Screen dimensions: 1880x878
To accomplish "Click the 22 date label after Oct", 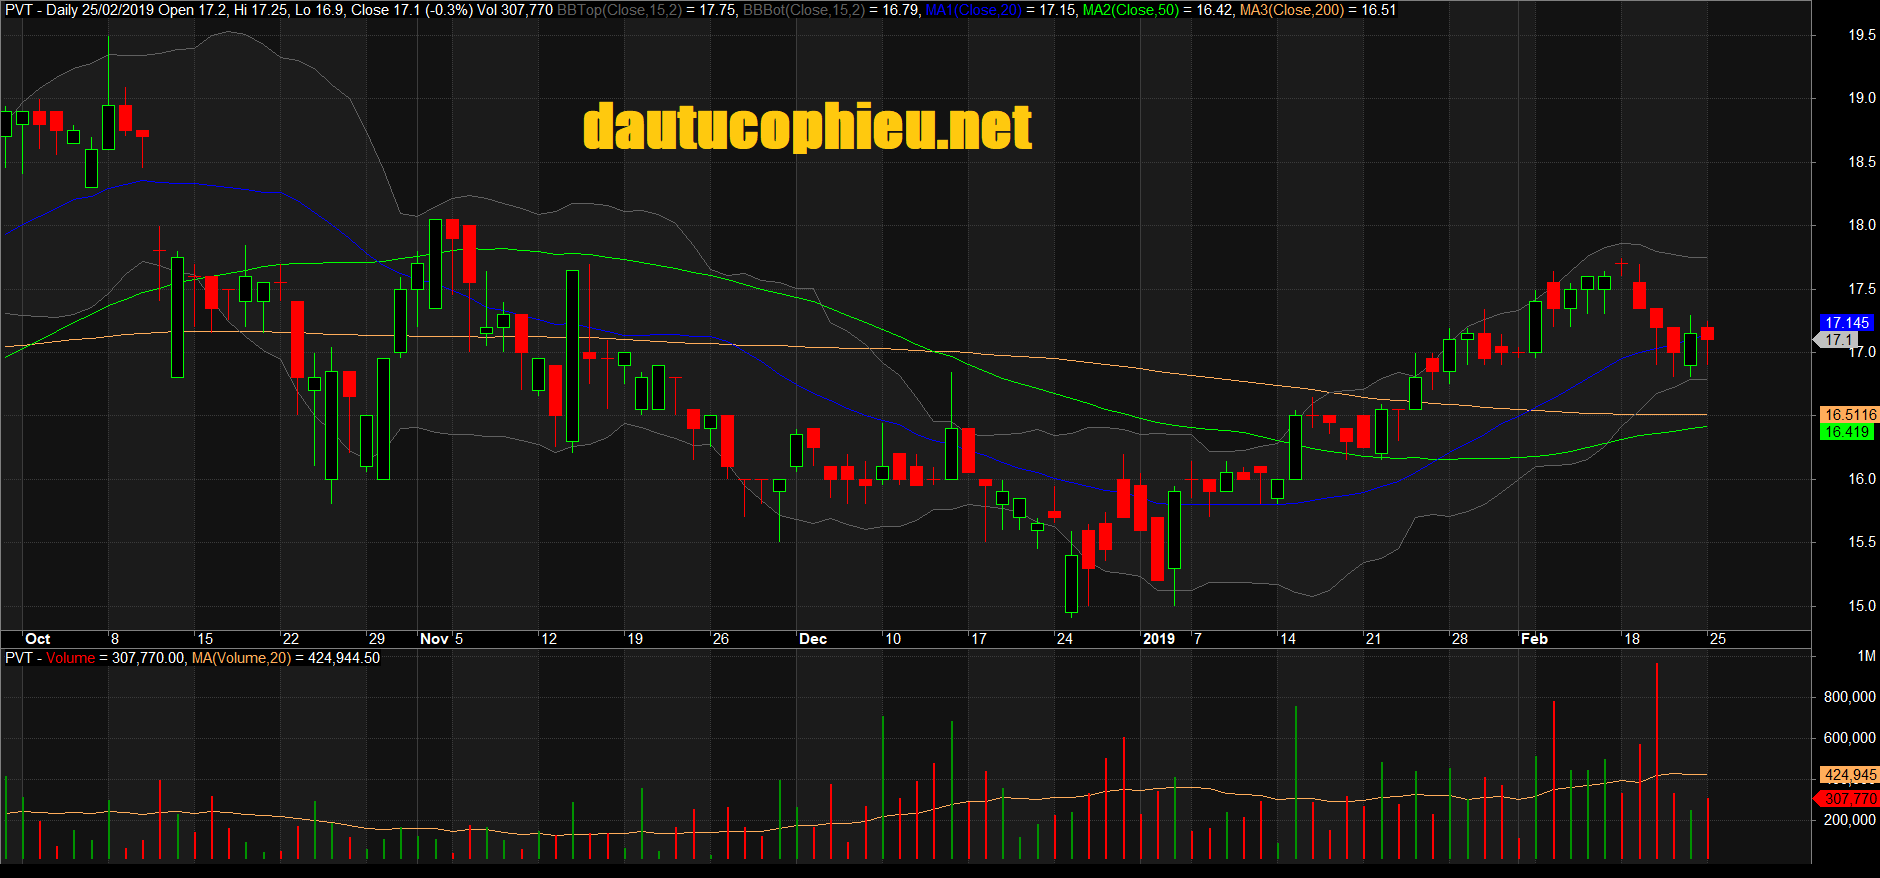I will tap(290, 639).
